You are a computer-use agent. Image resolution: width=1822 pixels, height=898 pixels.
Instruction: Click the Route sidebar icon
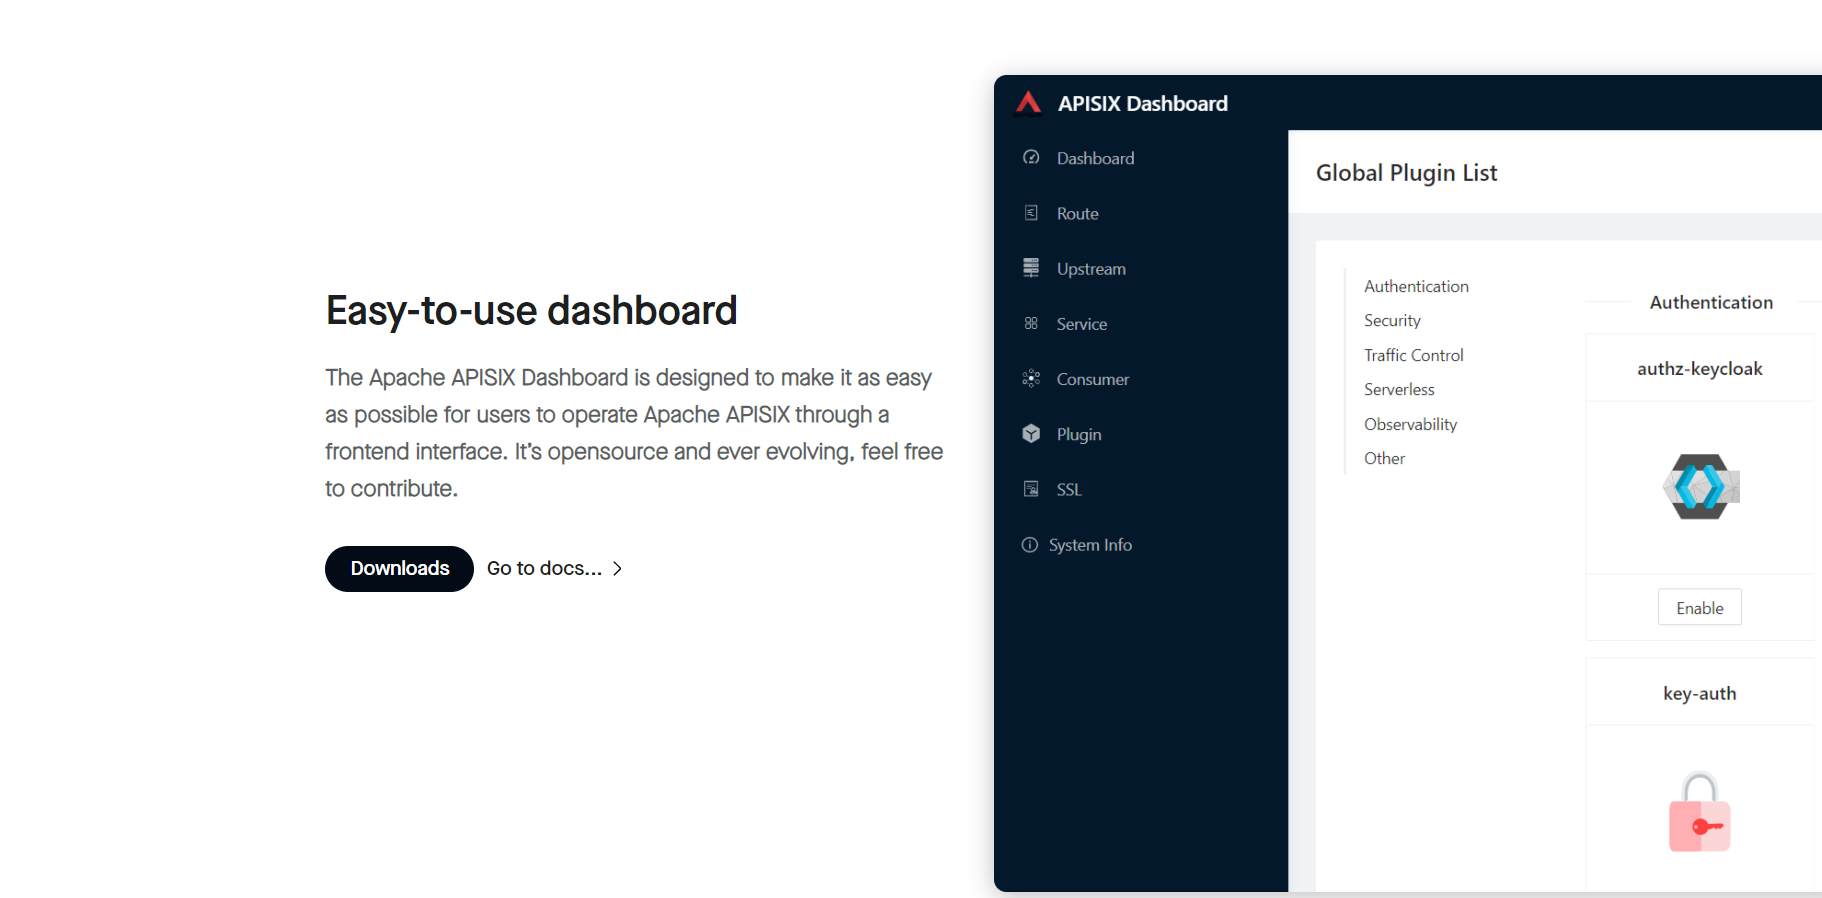click(x=1031, y=213)
